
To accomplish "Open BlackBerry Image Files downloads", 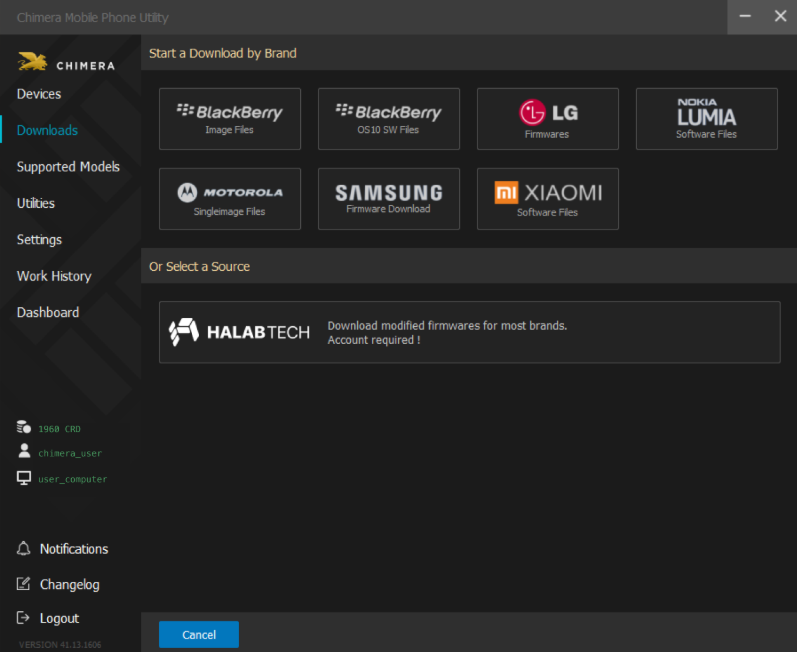I will (x=230, y=119).
